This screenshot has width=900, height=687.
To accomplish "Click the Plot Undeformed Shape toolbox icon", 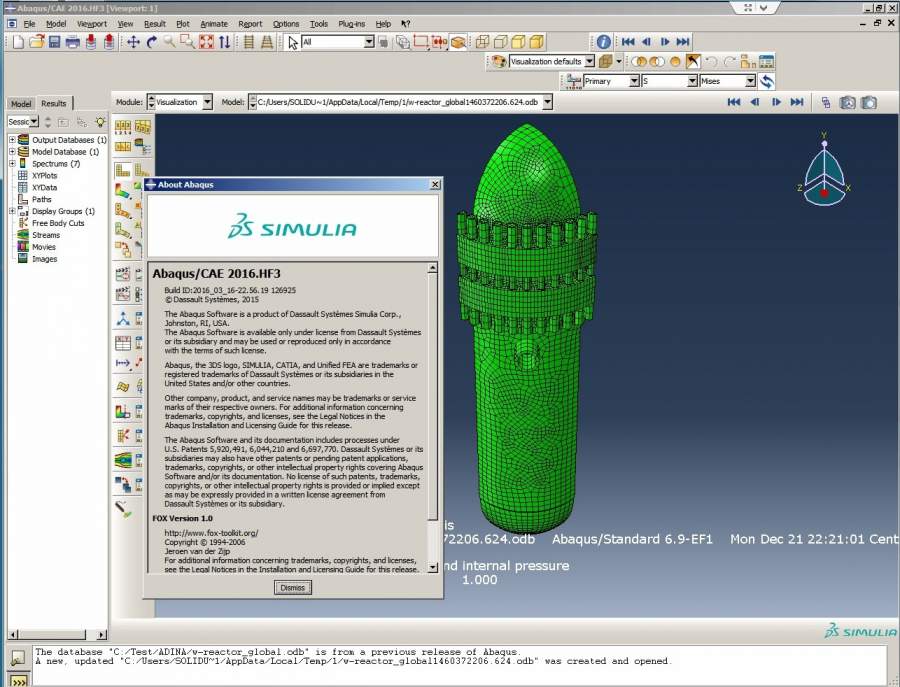I will click(x=123, y=170).
